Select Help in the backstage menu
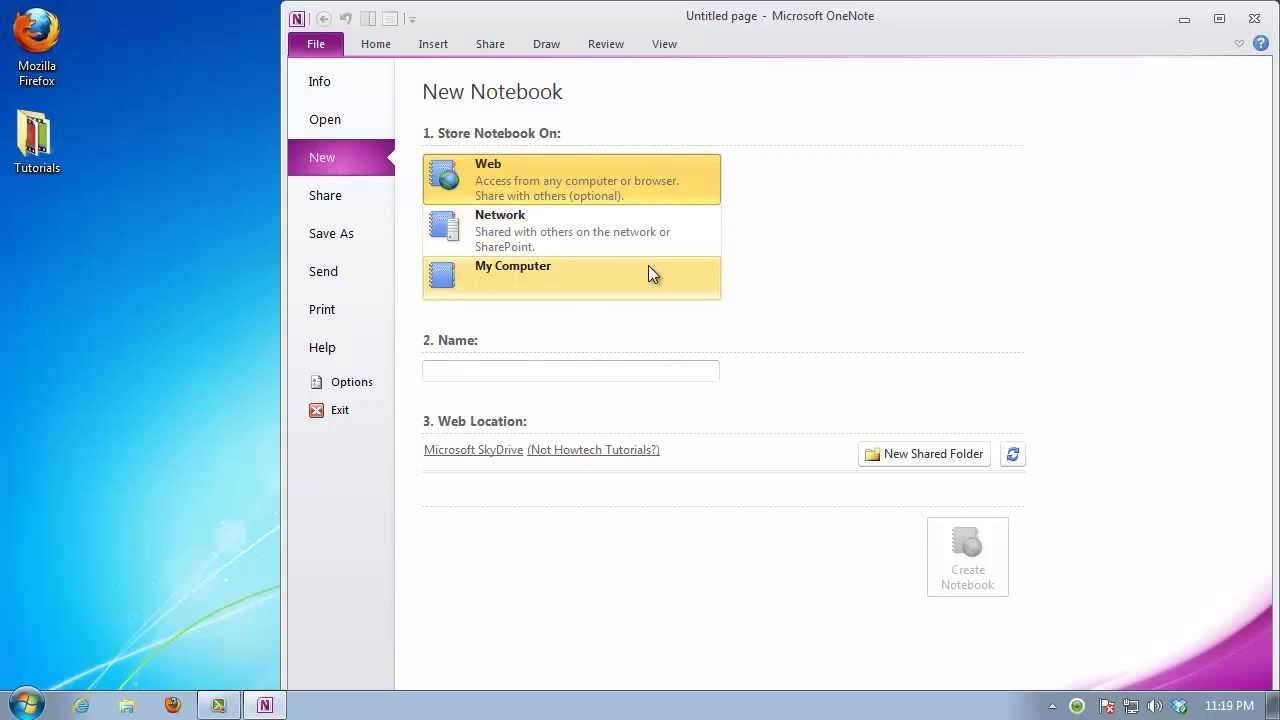1280x720 pixels. click(341, 348)
